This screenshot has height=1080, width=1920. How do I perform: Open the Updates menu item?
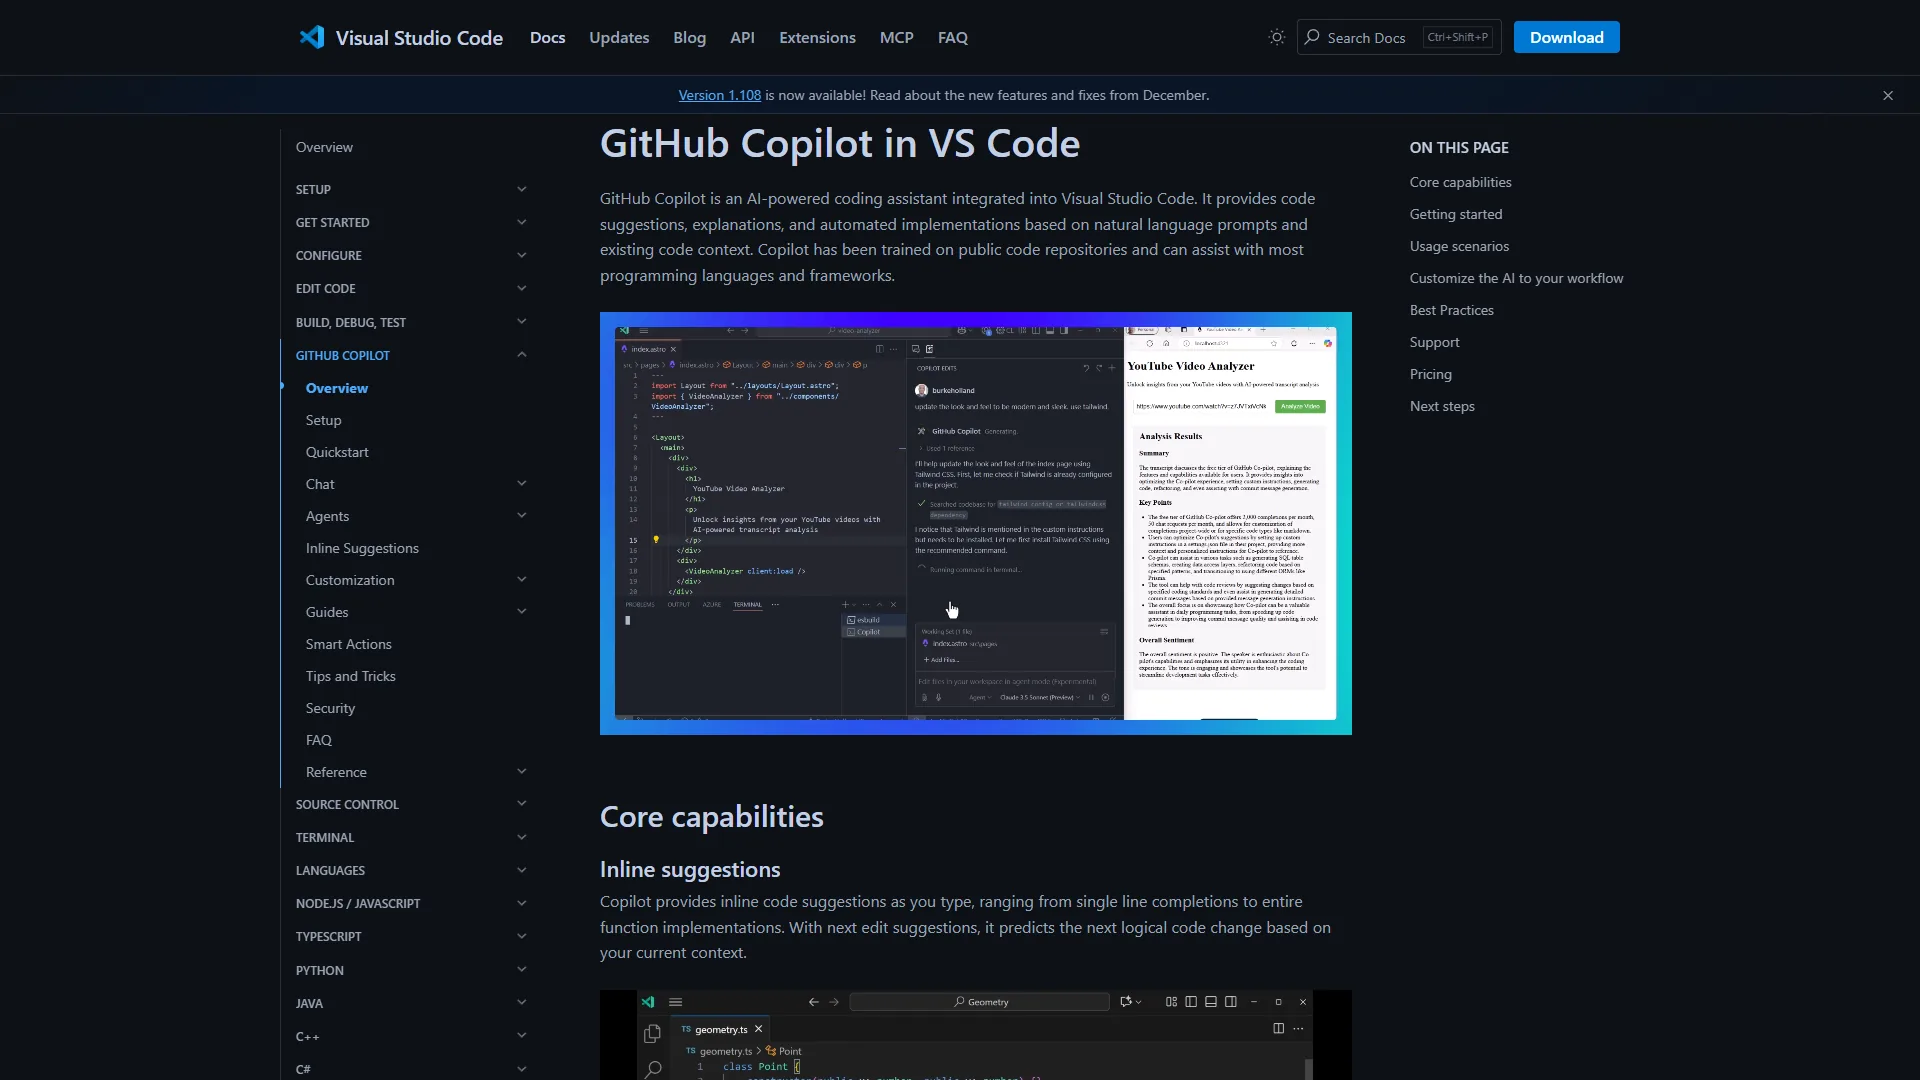[619, 37]
